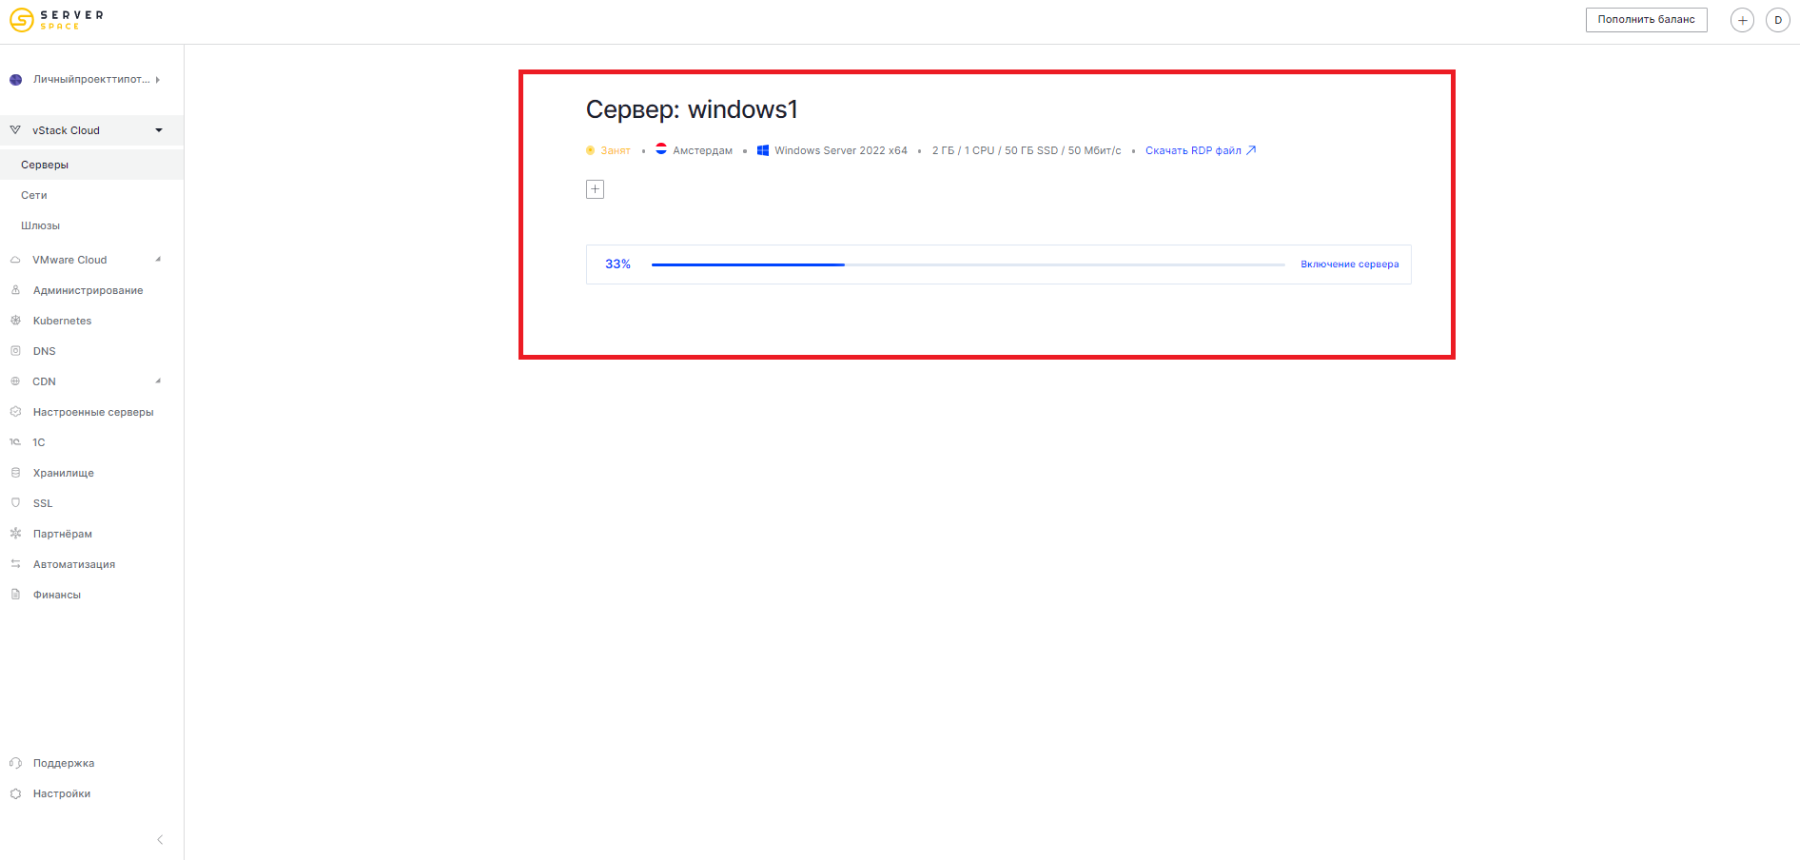Click the vStack Cloud icon in sidebar
Image resolution: width=1800 pixels, height=860 pixels.
coord(15,130)
